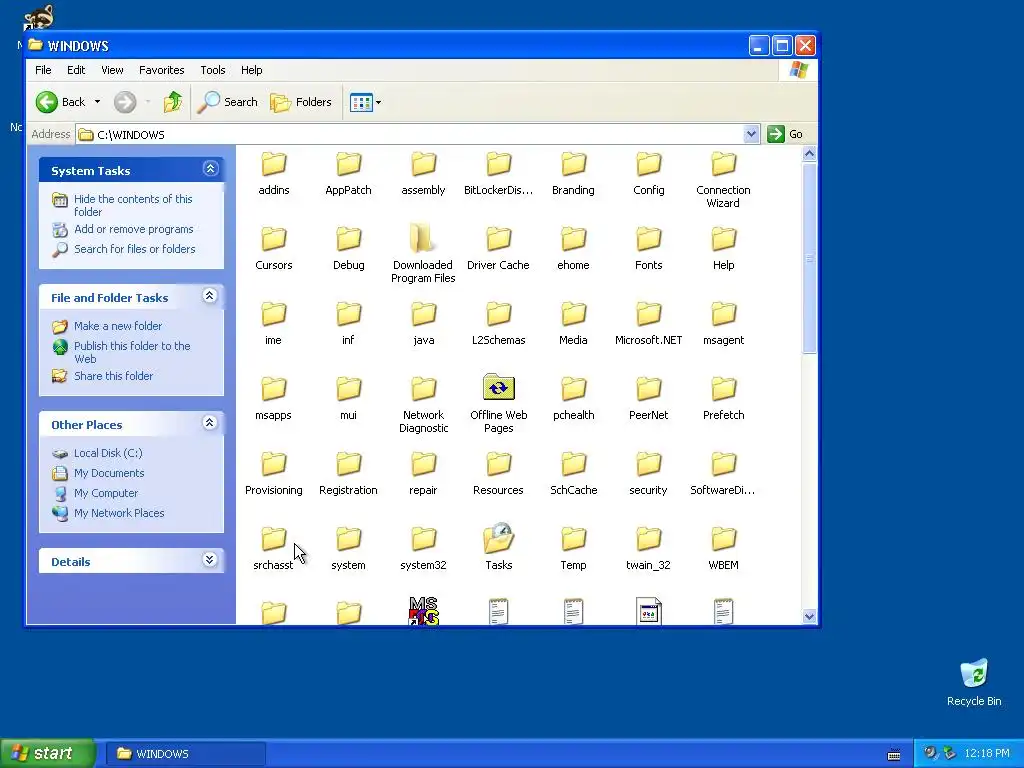Select the Media folder
Screen dimensions: 1024x768
pyautogui.click(x=573, y=323)
